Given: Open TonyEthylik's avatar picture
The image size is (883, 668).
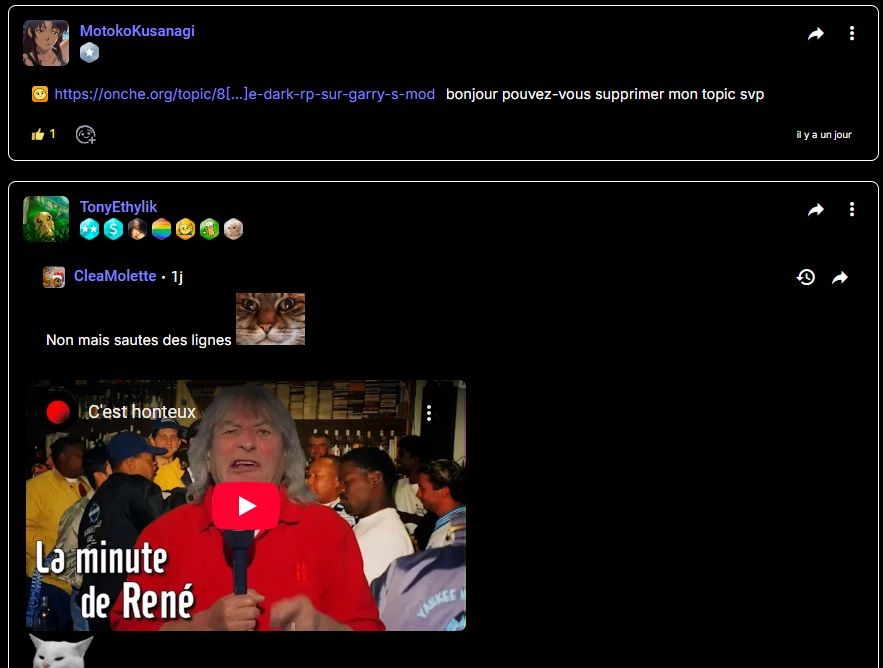Looking at the screenshot, I should click(46, 219).
